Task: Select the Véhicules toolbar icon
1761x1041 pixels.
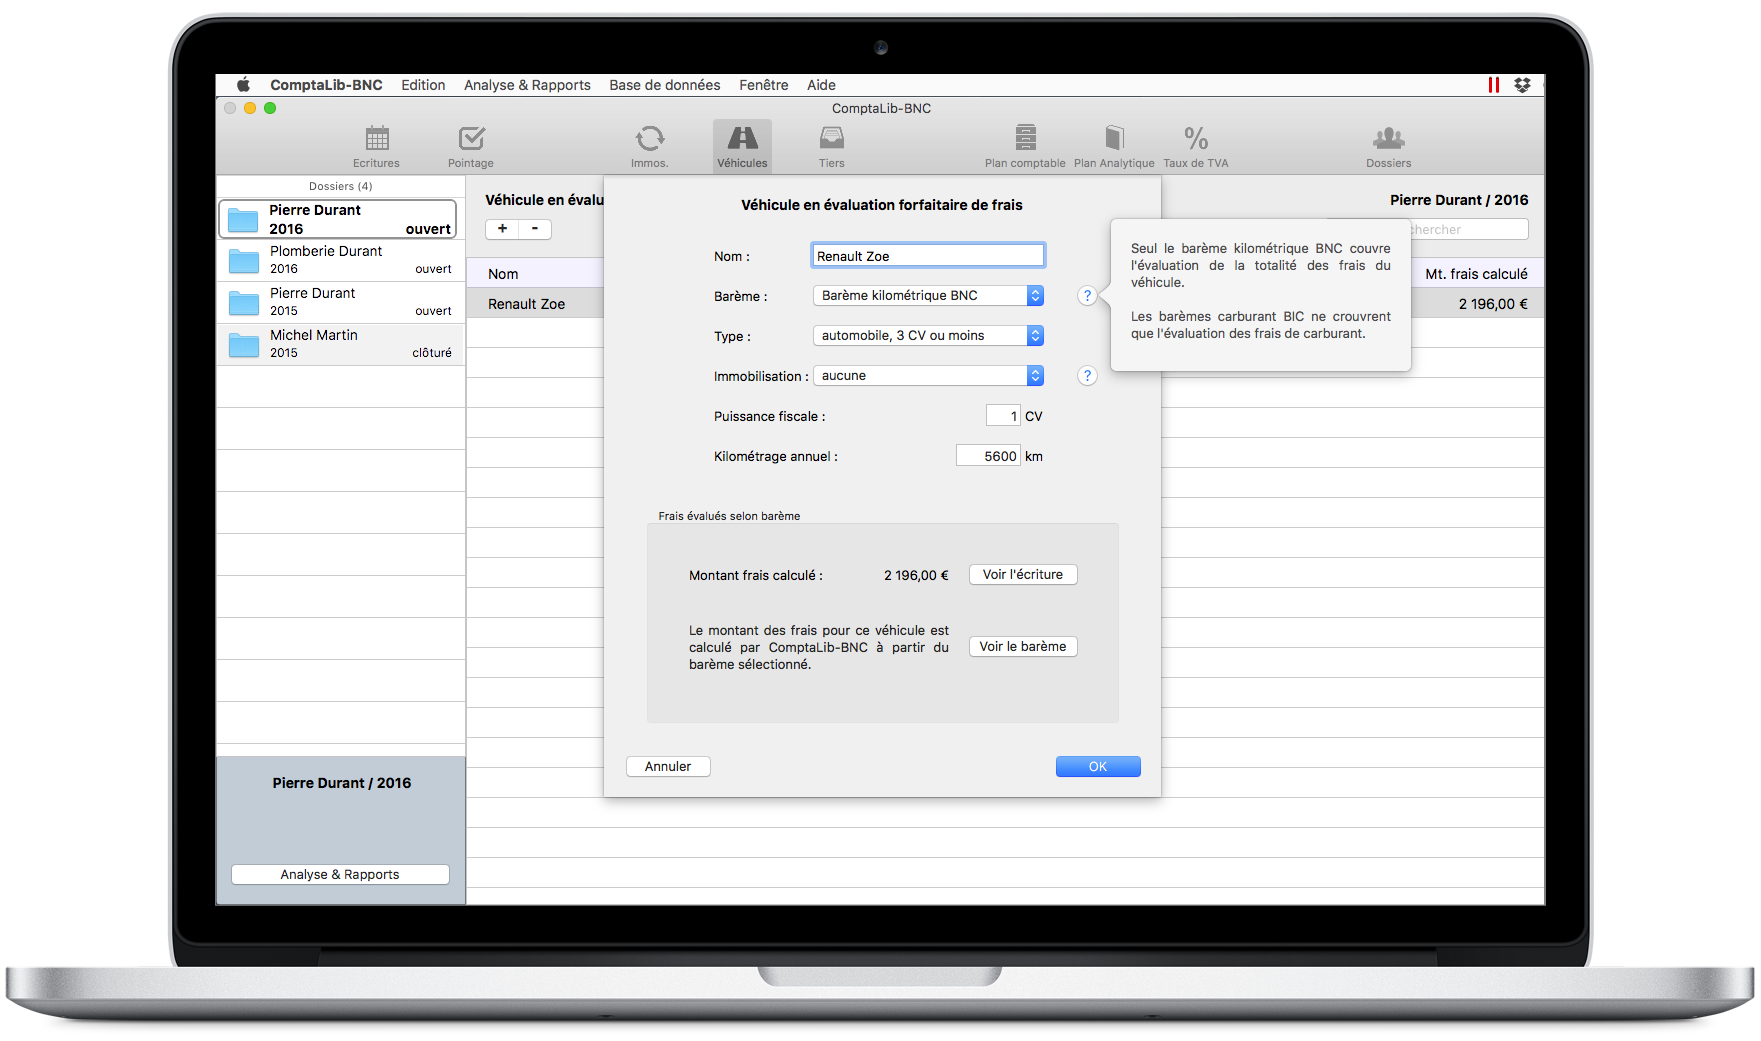Action: (x=742, y=146)
